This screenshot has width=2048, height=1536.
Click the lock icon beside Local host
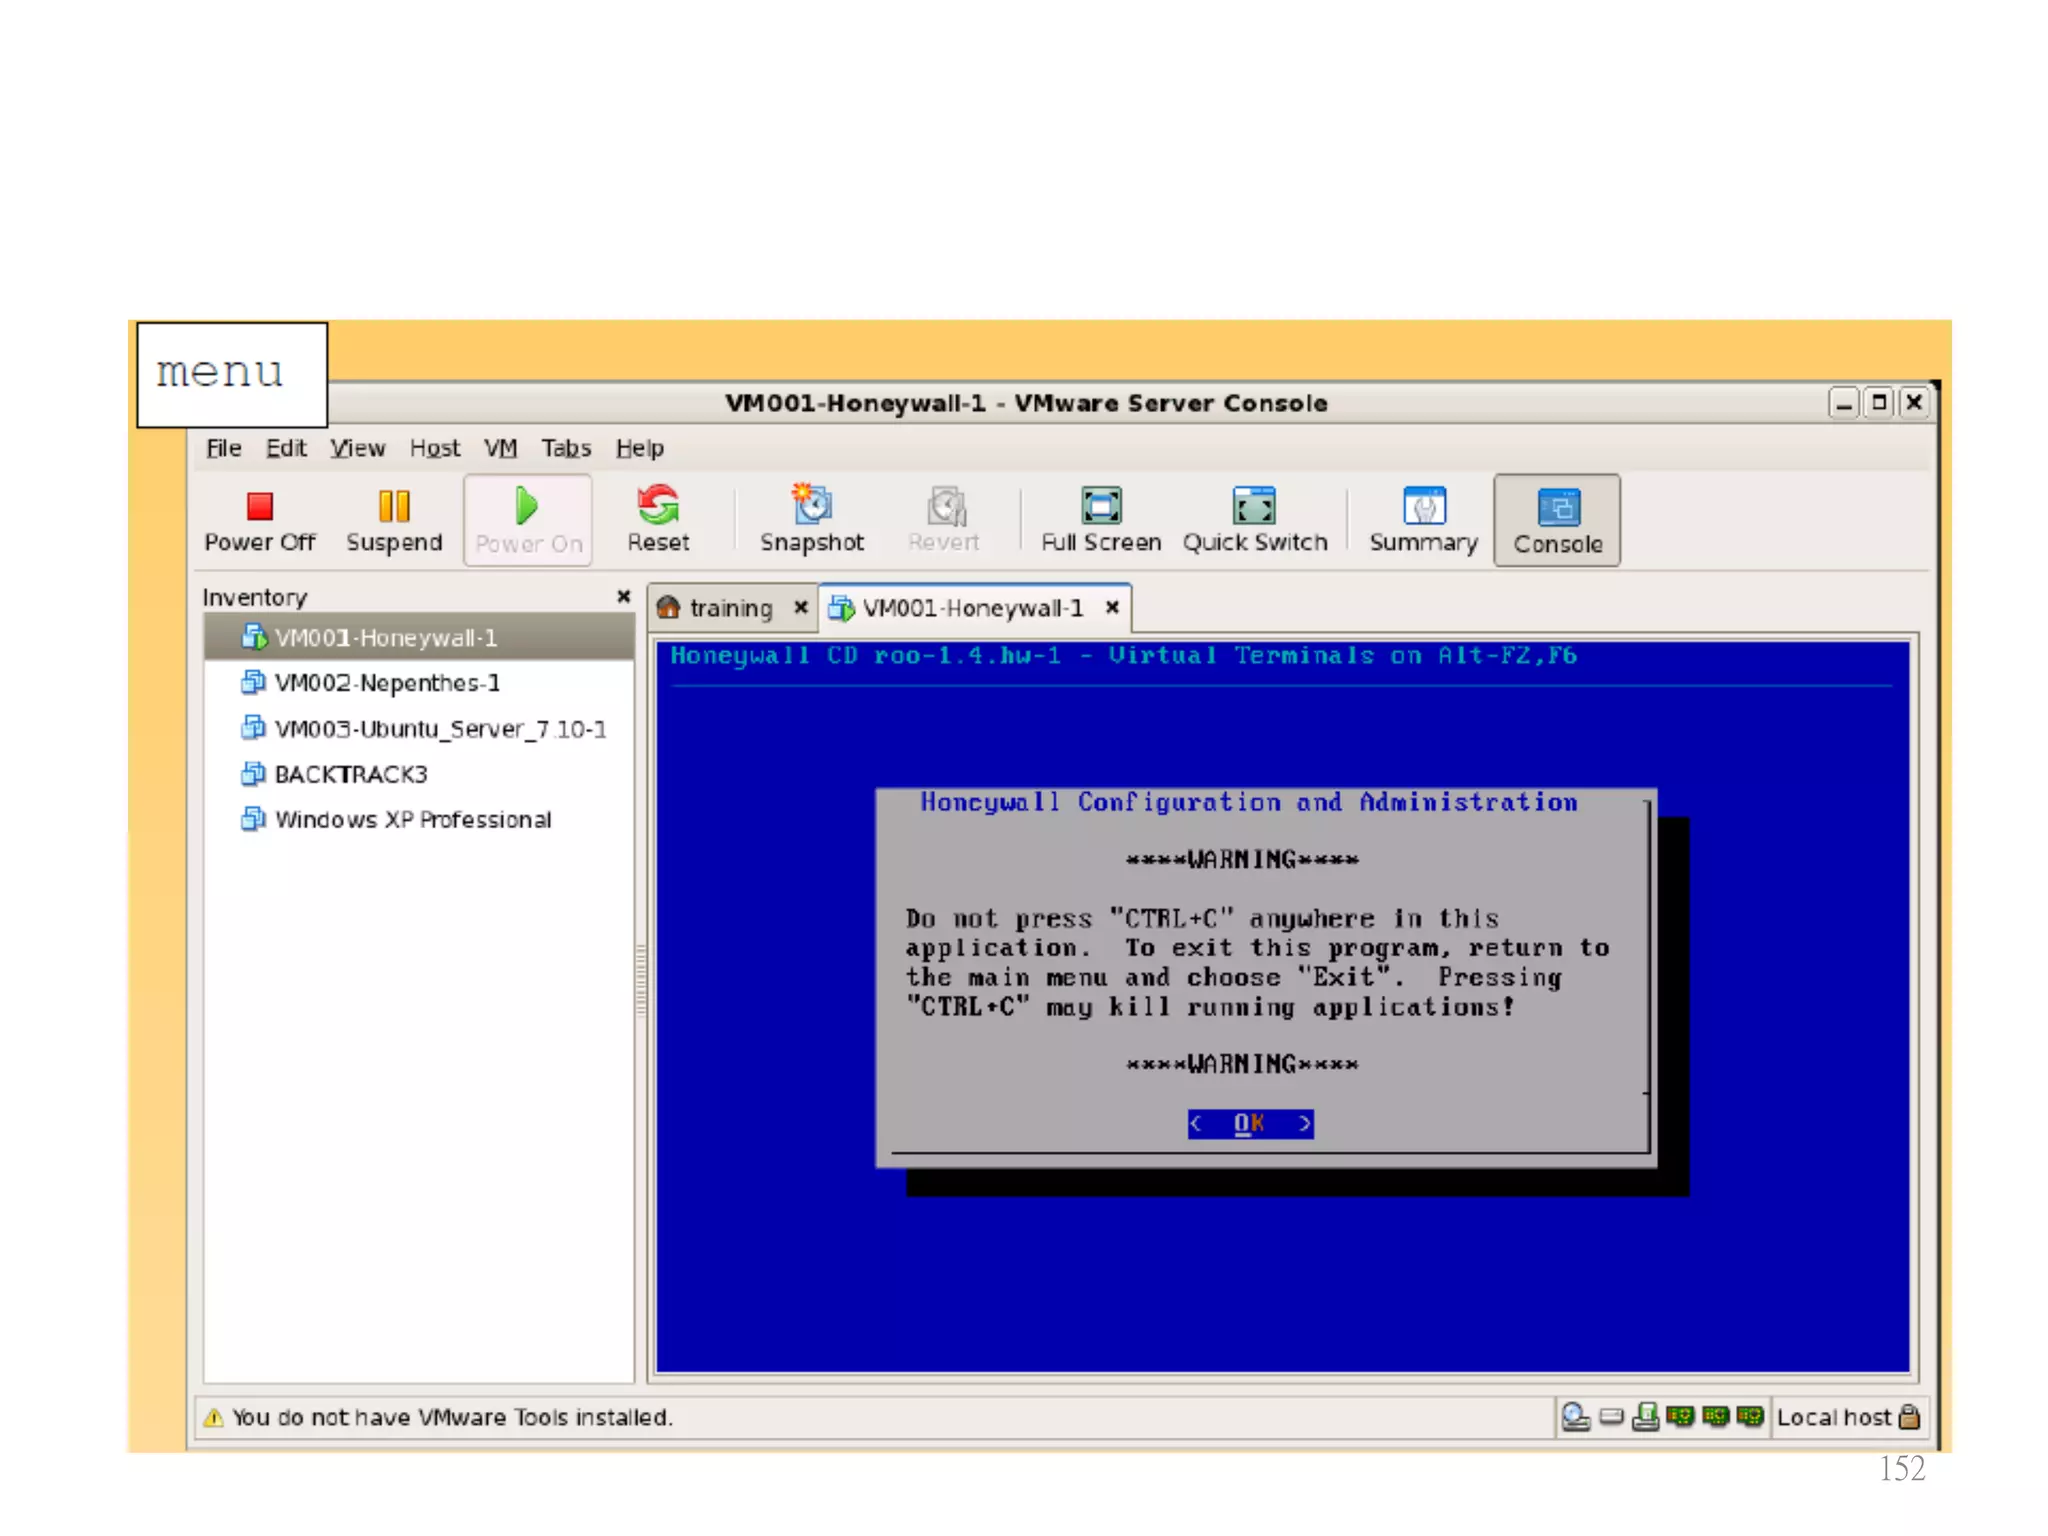pos(1909,1416)
